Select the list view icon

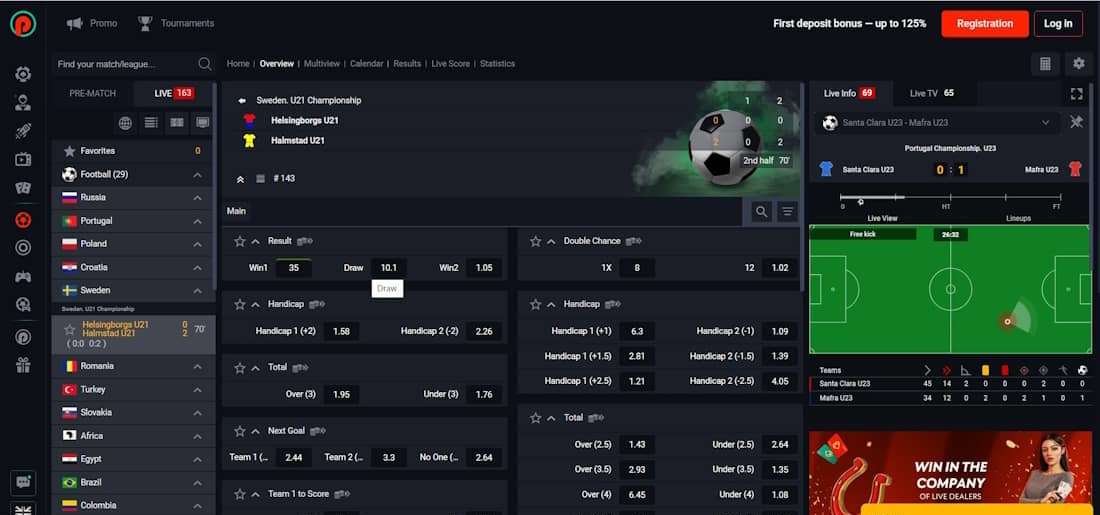[x=151, y=123]
